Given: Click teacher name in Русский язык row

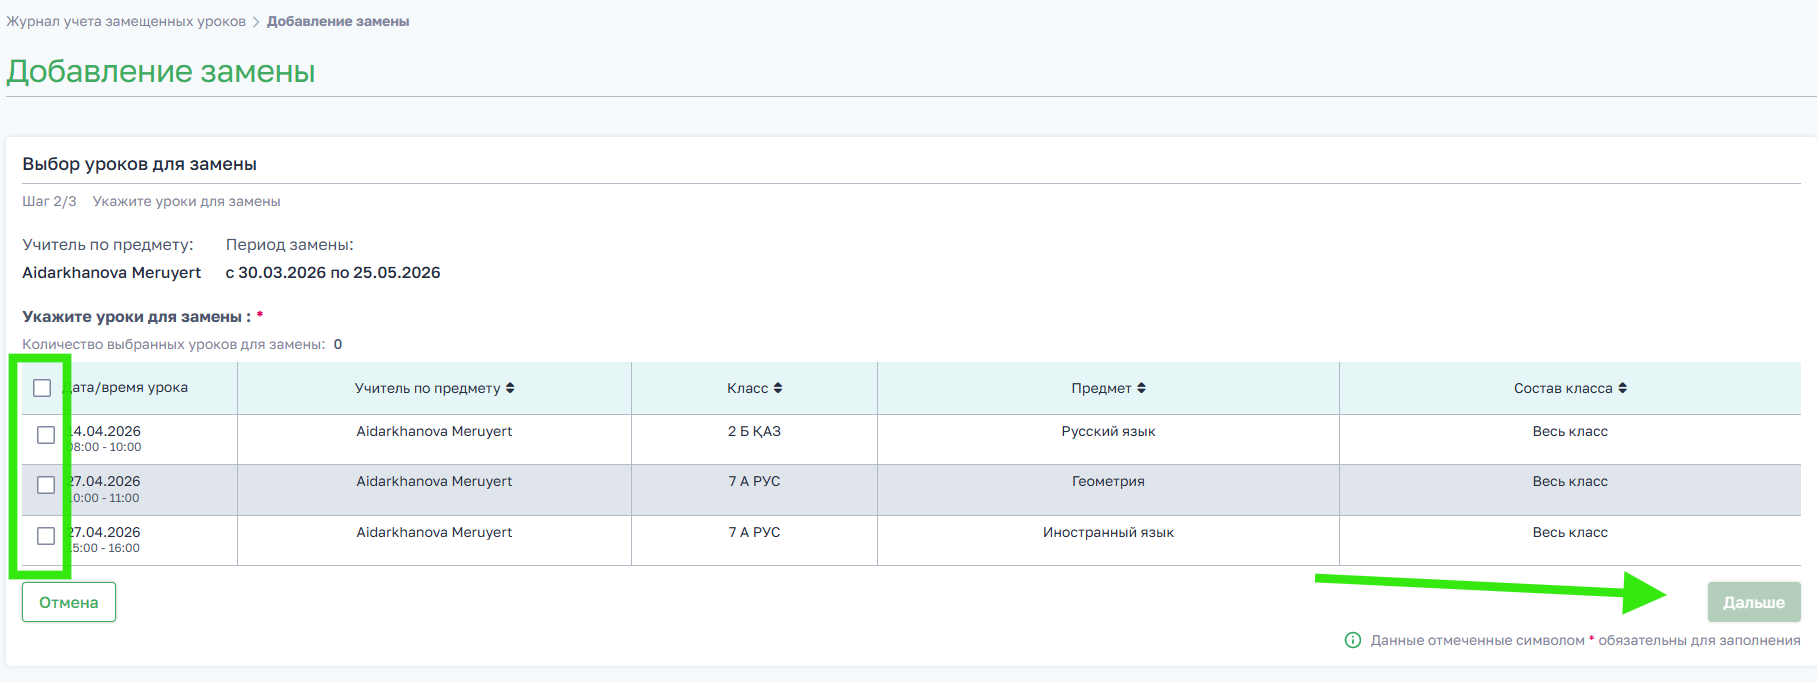Looking at the screenshot, I should click(434, 431).
